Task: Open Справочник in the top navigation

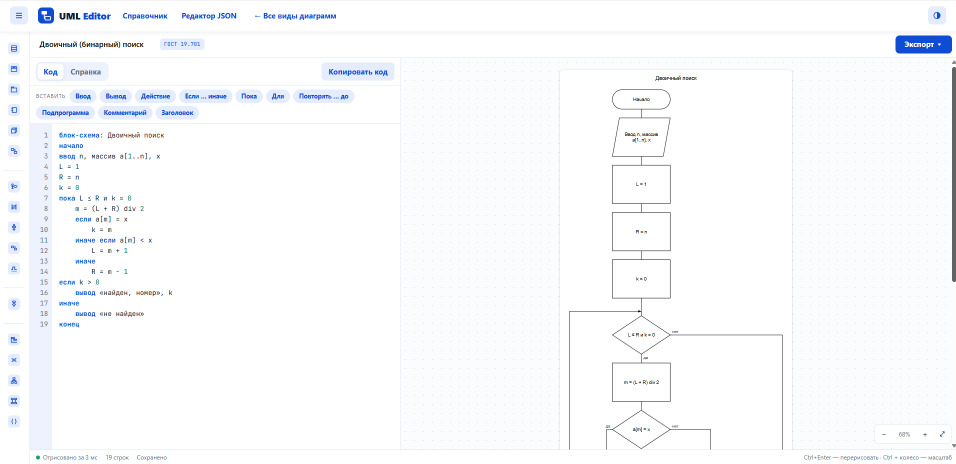Action: coord(145,16)
